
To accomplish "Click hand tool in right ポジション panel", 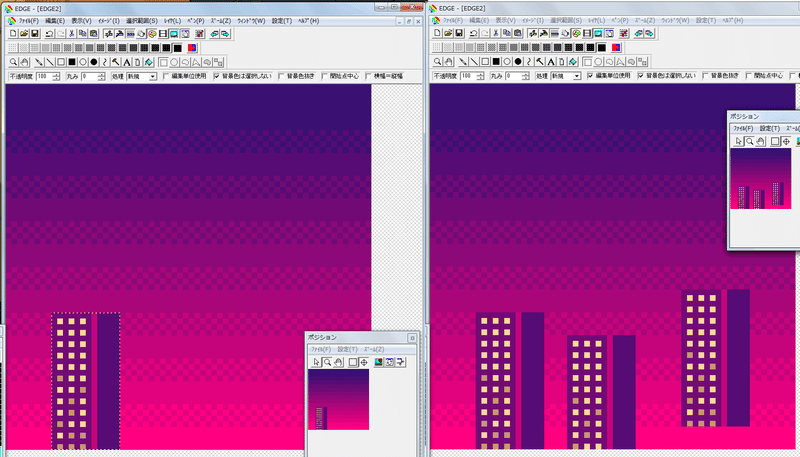I will [761, 141].
